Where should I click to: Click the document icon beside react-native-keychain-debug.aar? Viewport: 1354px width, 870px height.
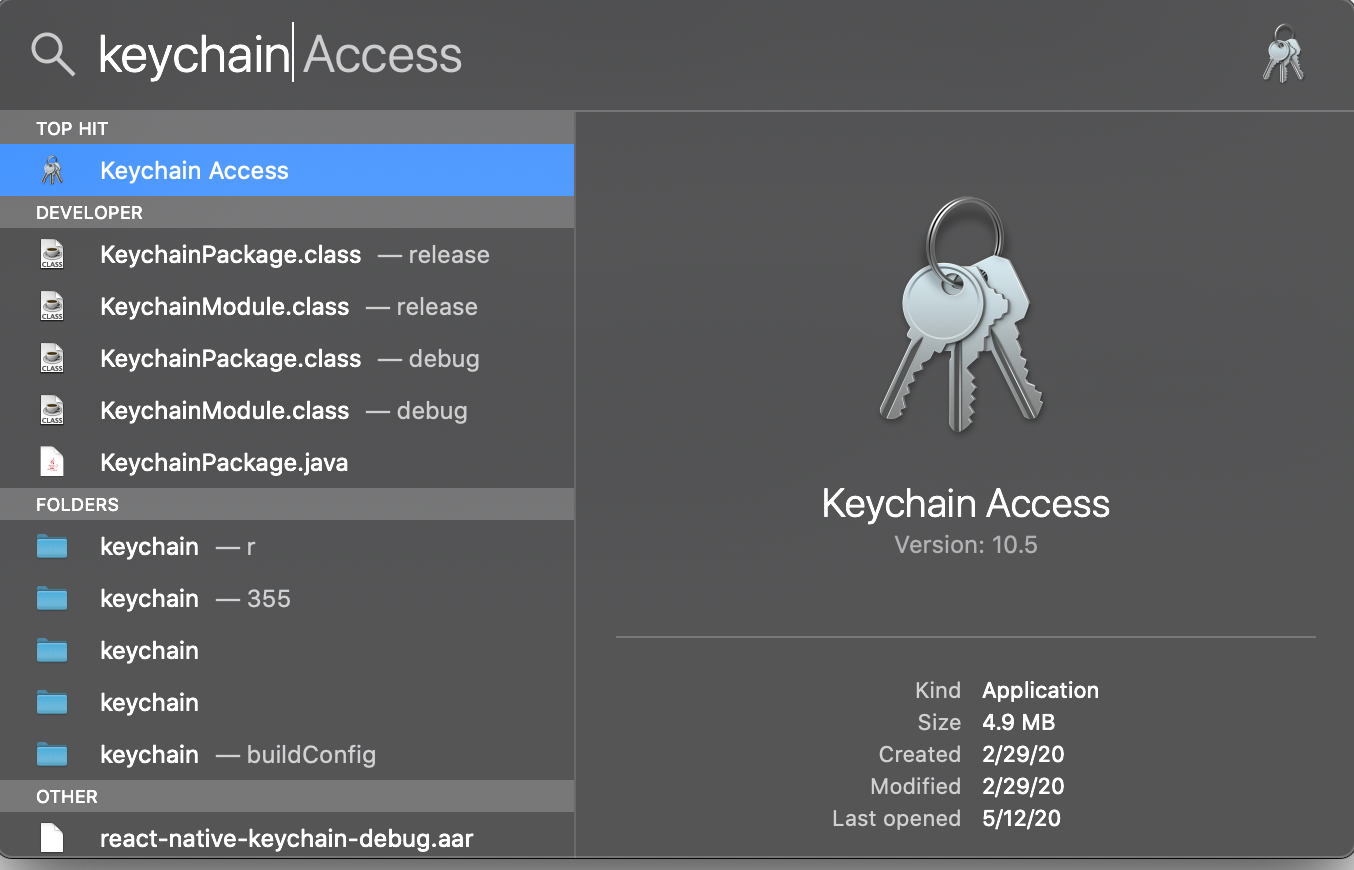[x=52, y=838]
